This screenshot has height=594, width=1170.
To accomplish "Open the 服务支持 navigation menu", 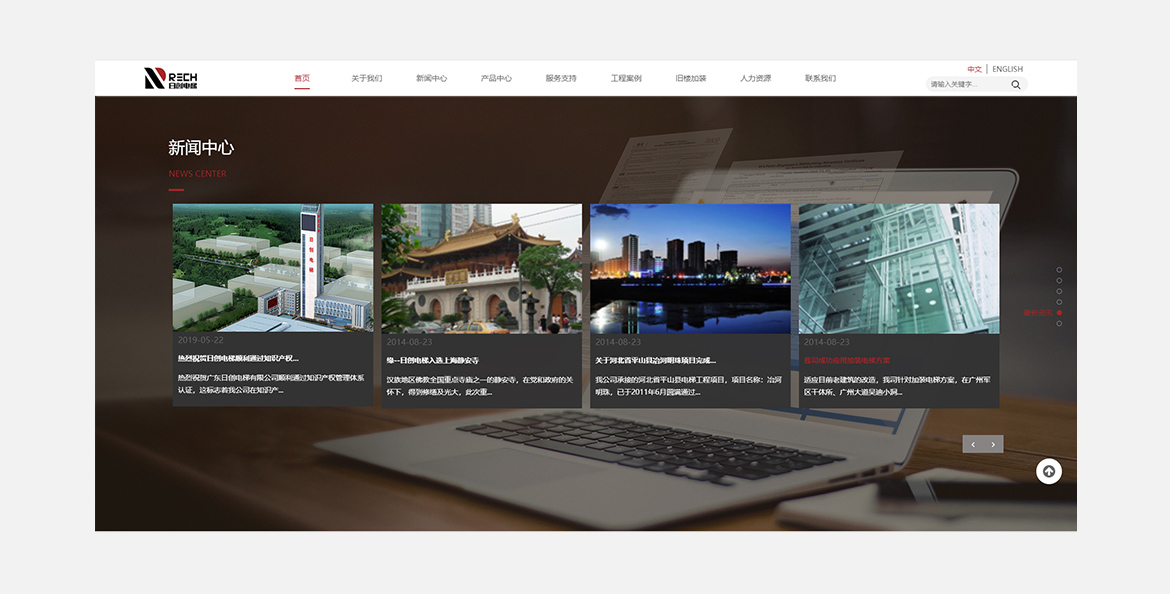I will tap(561, 78).
